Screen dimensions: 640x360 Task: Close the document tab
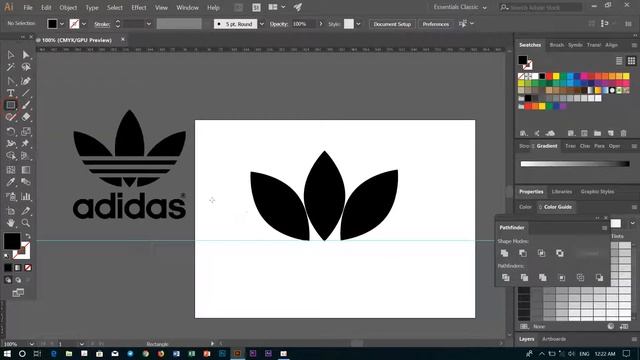[123, 39]
